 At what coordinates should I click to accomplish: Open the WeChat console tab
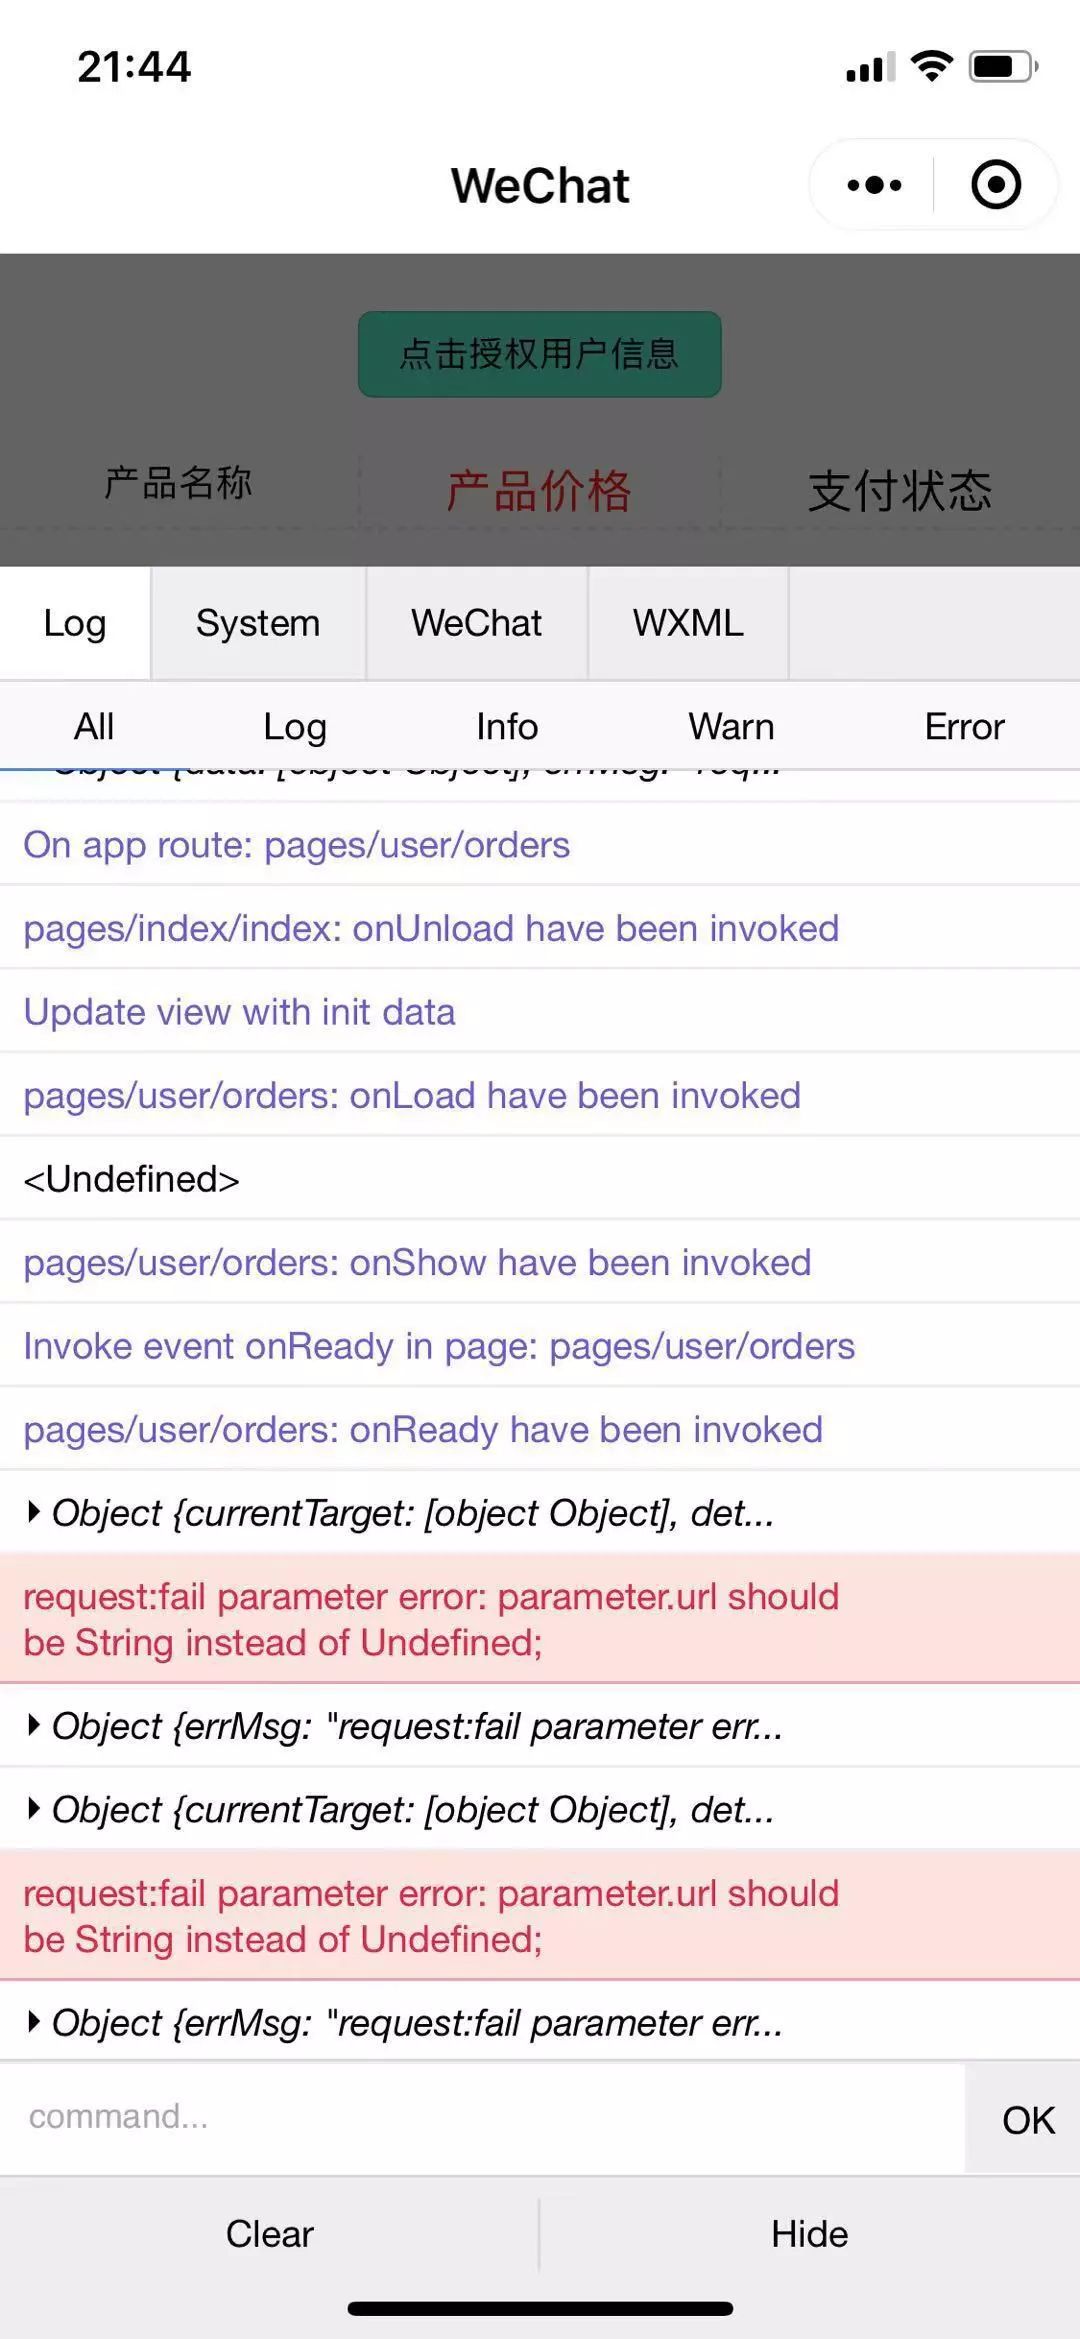(x=476, y=623)
